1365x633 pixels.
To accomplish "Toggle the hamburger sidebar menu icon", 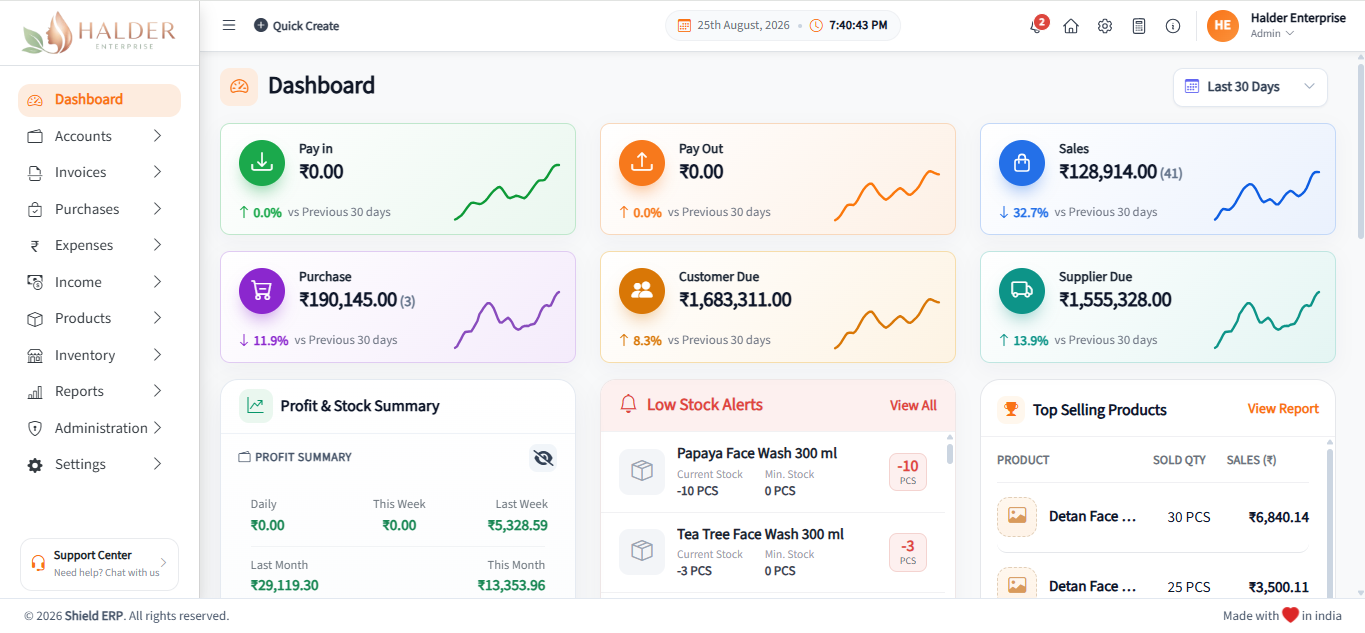I will coord(229,25).
